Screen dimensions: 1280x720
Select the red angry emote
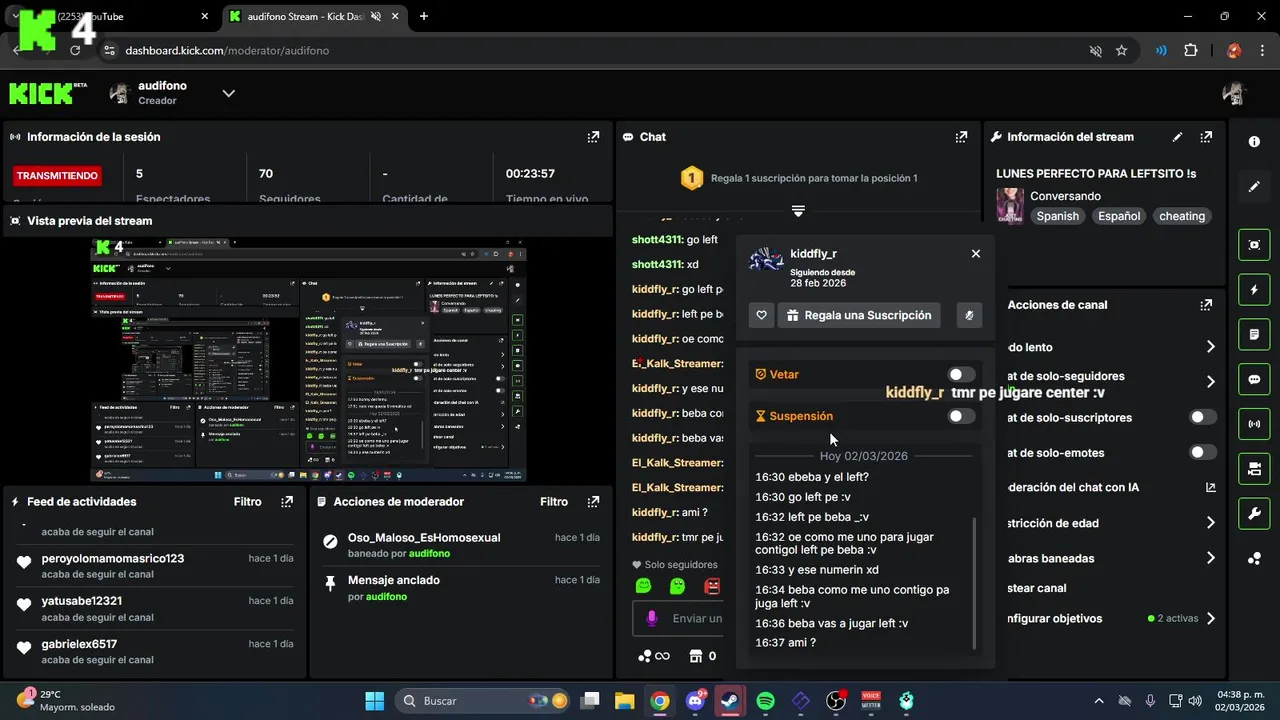[712, 586]
